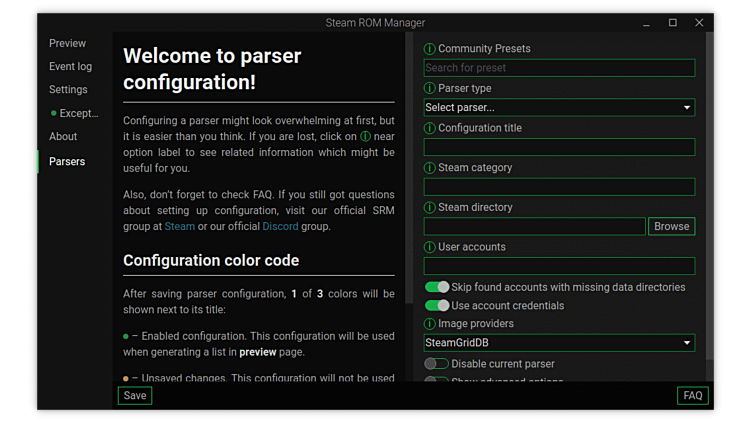This screenshot has width=752, height=423.
Task: Open the About page
Action: [x=63, y=137]
